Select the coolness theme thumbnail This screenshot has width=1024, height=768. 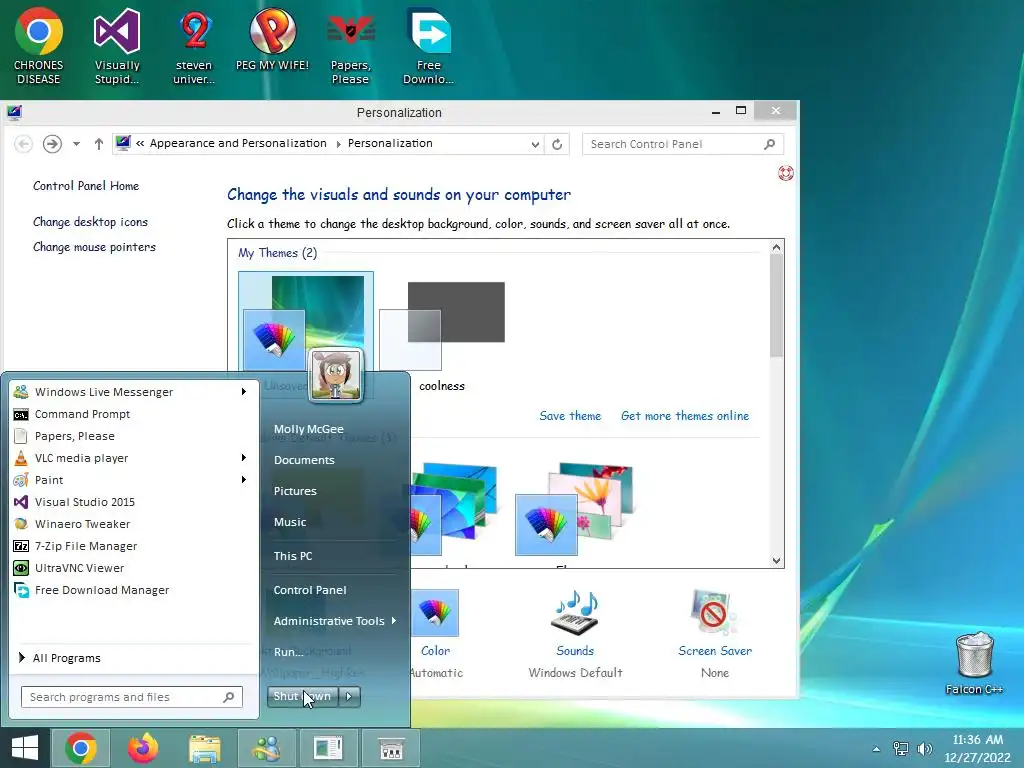(443, 327)
